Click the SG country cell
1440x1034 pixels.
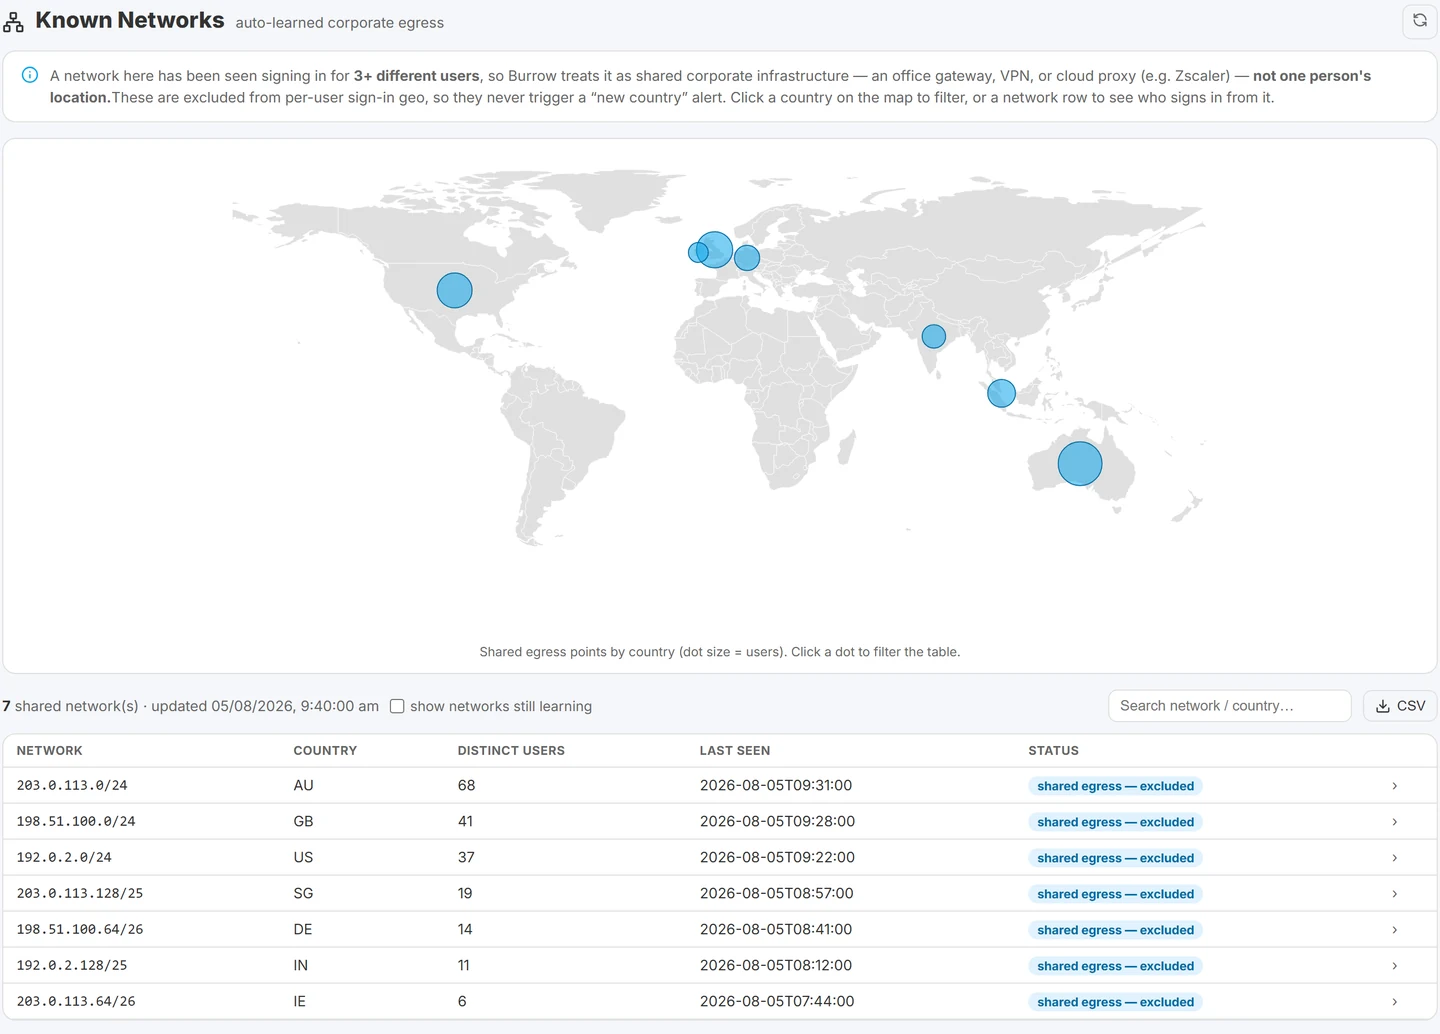pyautogui.click(x=303, y=894)
